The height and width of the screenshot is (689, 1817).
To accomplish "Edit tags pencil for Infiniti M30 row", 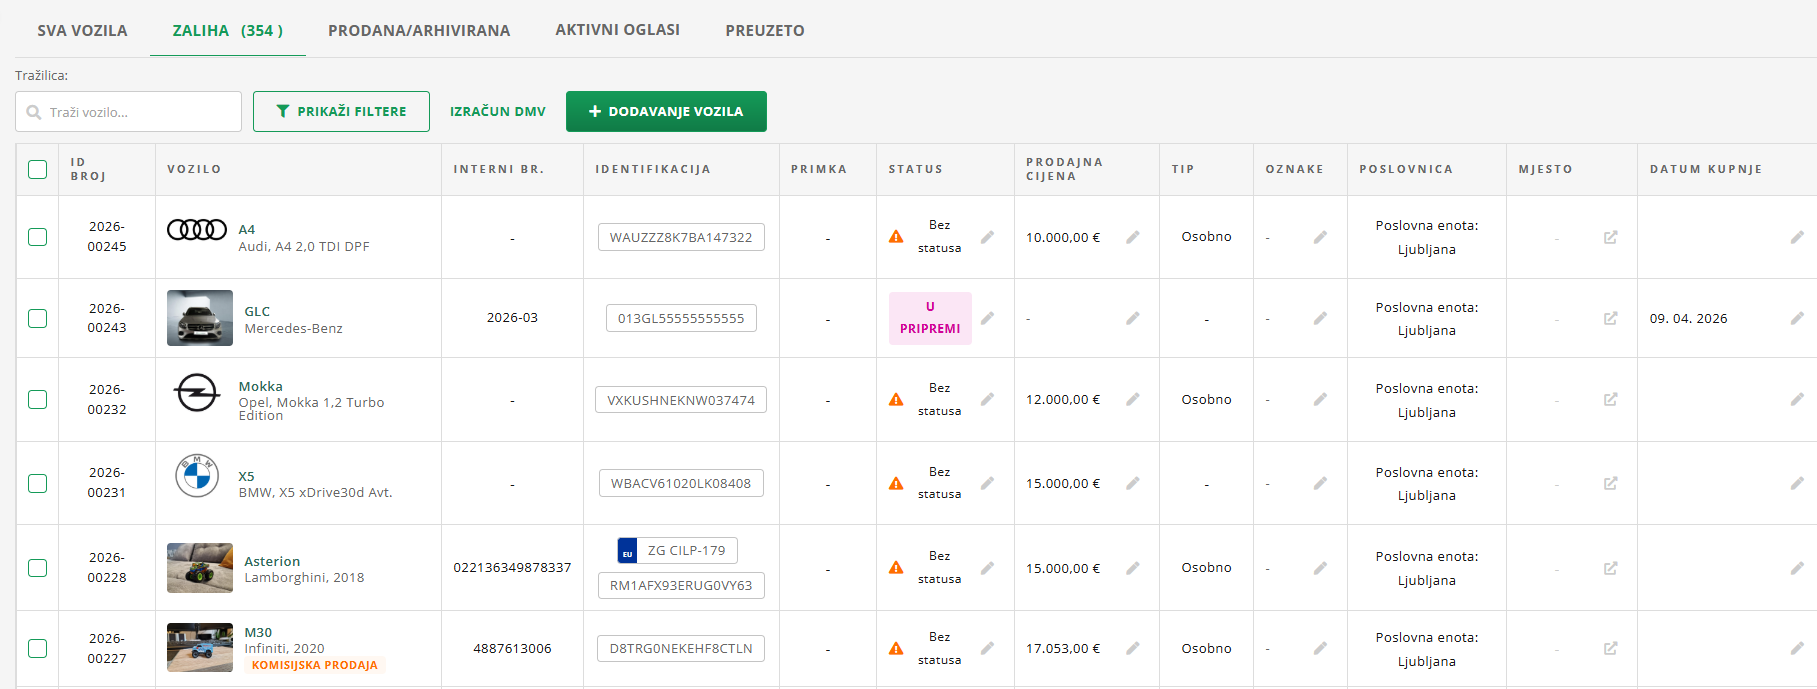I will click(x=1320, y=648).
